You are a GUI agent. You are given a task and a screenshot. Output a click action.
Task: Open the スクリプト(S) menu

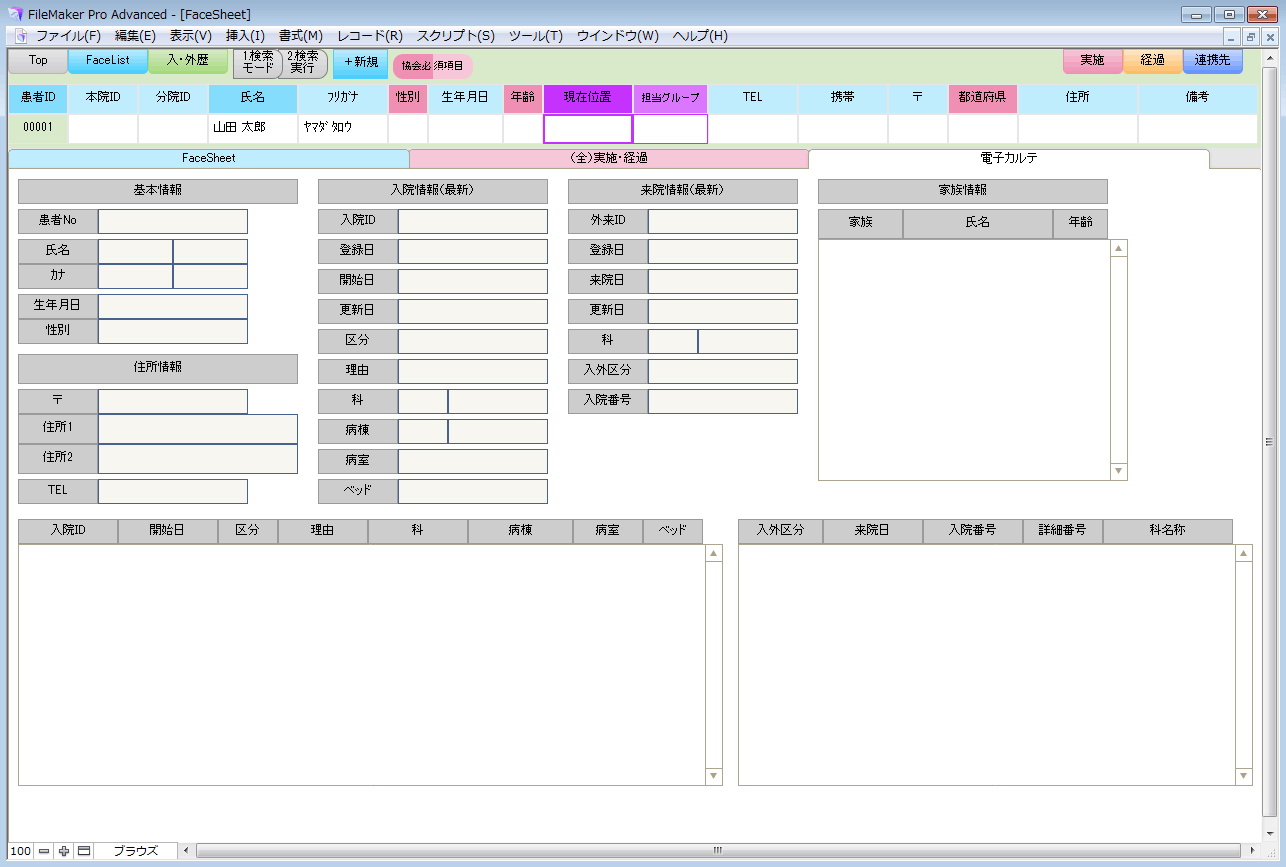click(455, 36)
